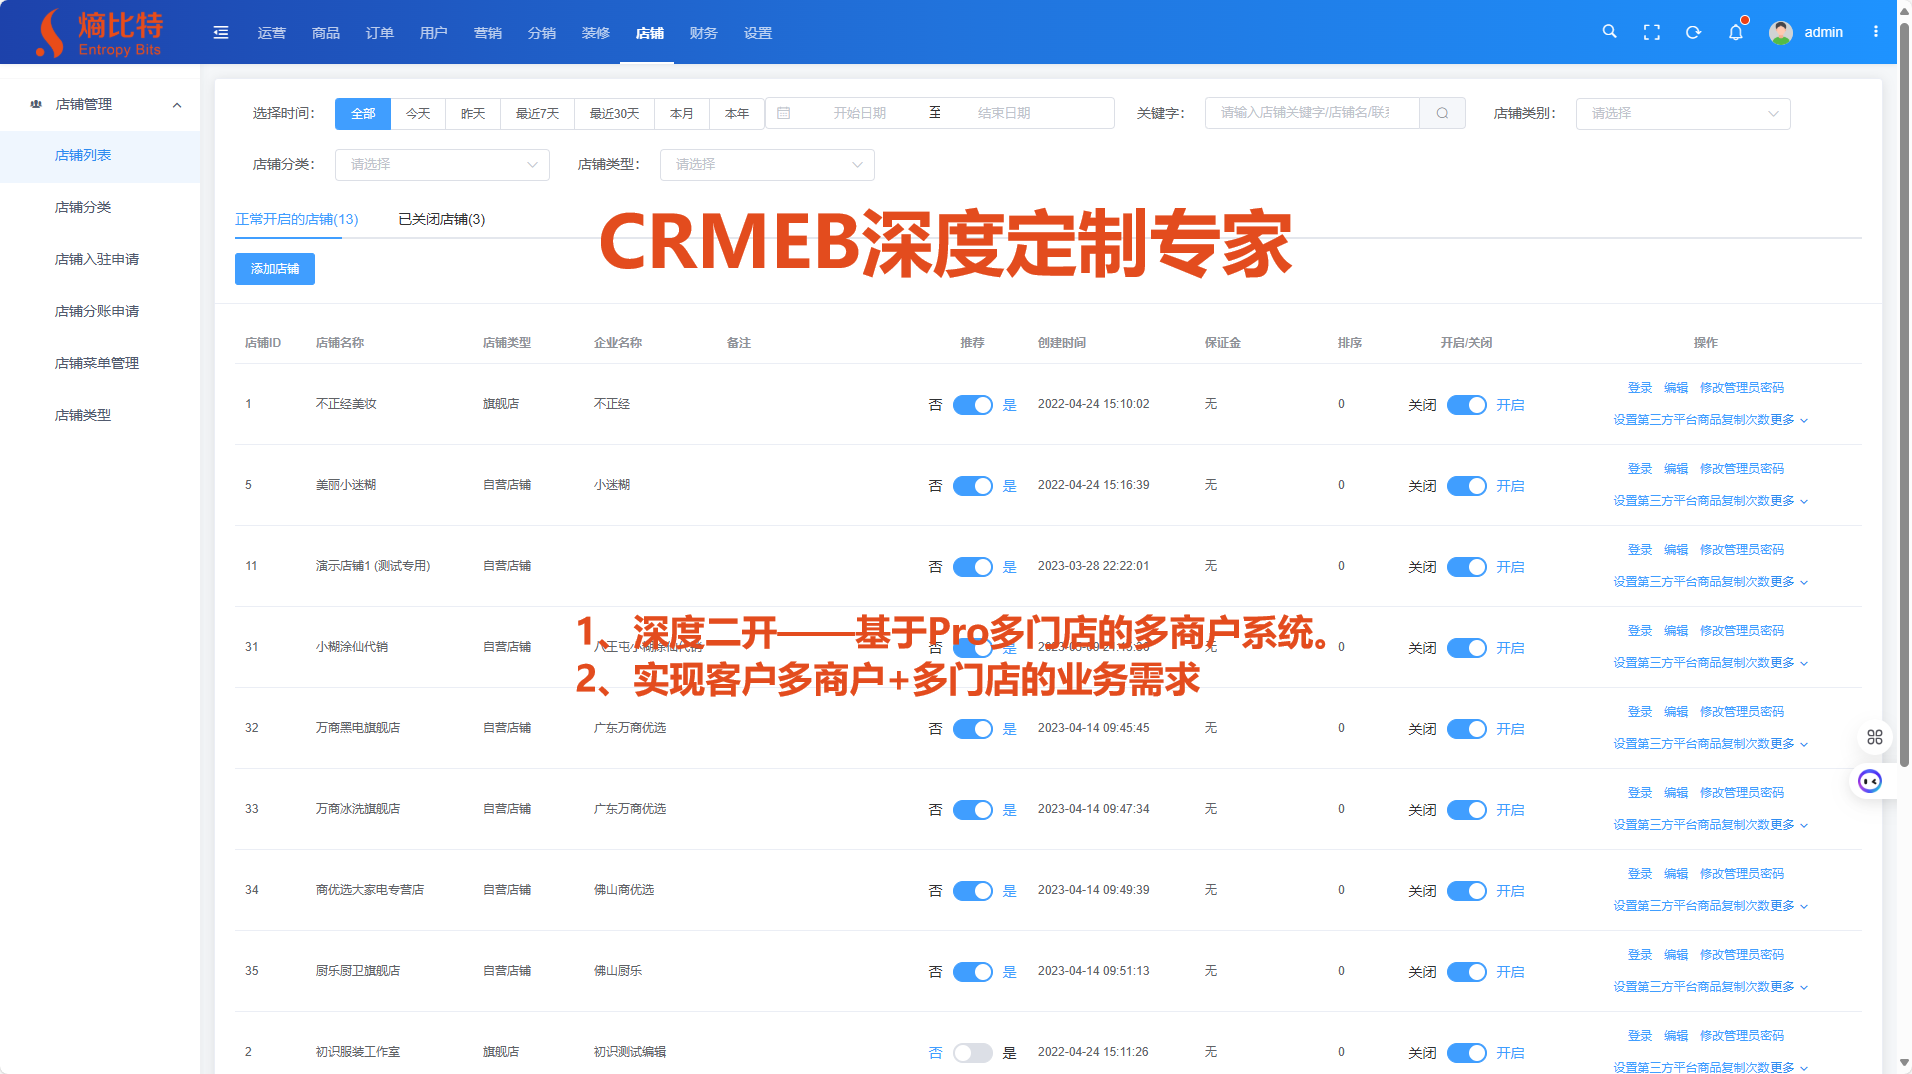Click the 熵比特 Entropy Bits logo
This screenshot has width=1912, height=1074.
98,33
